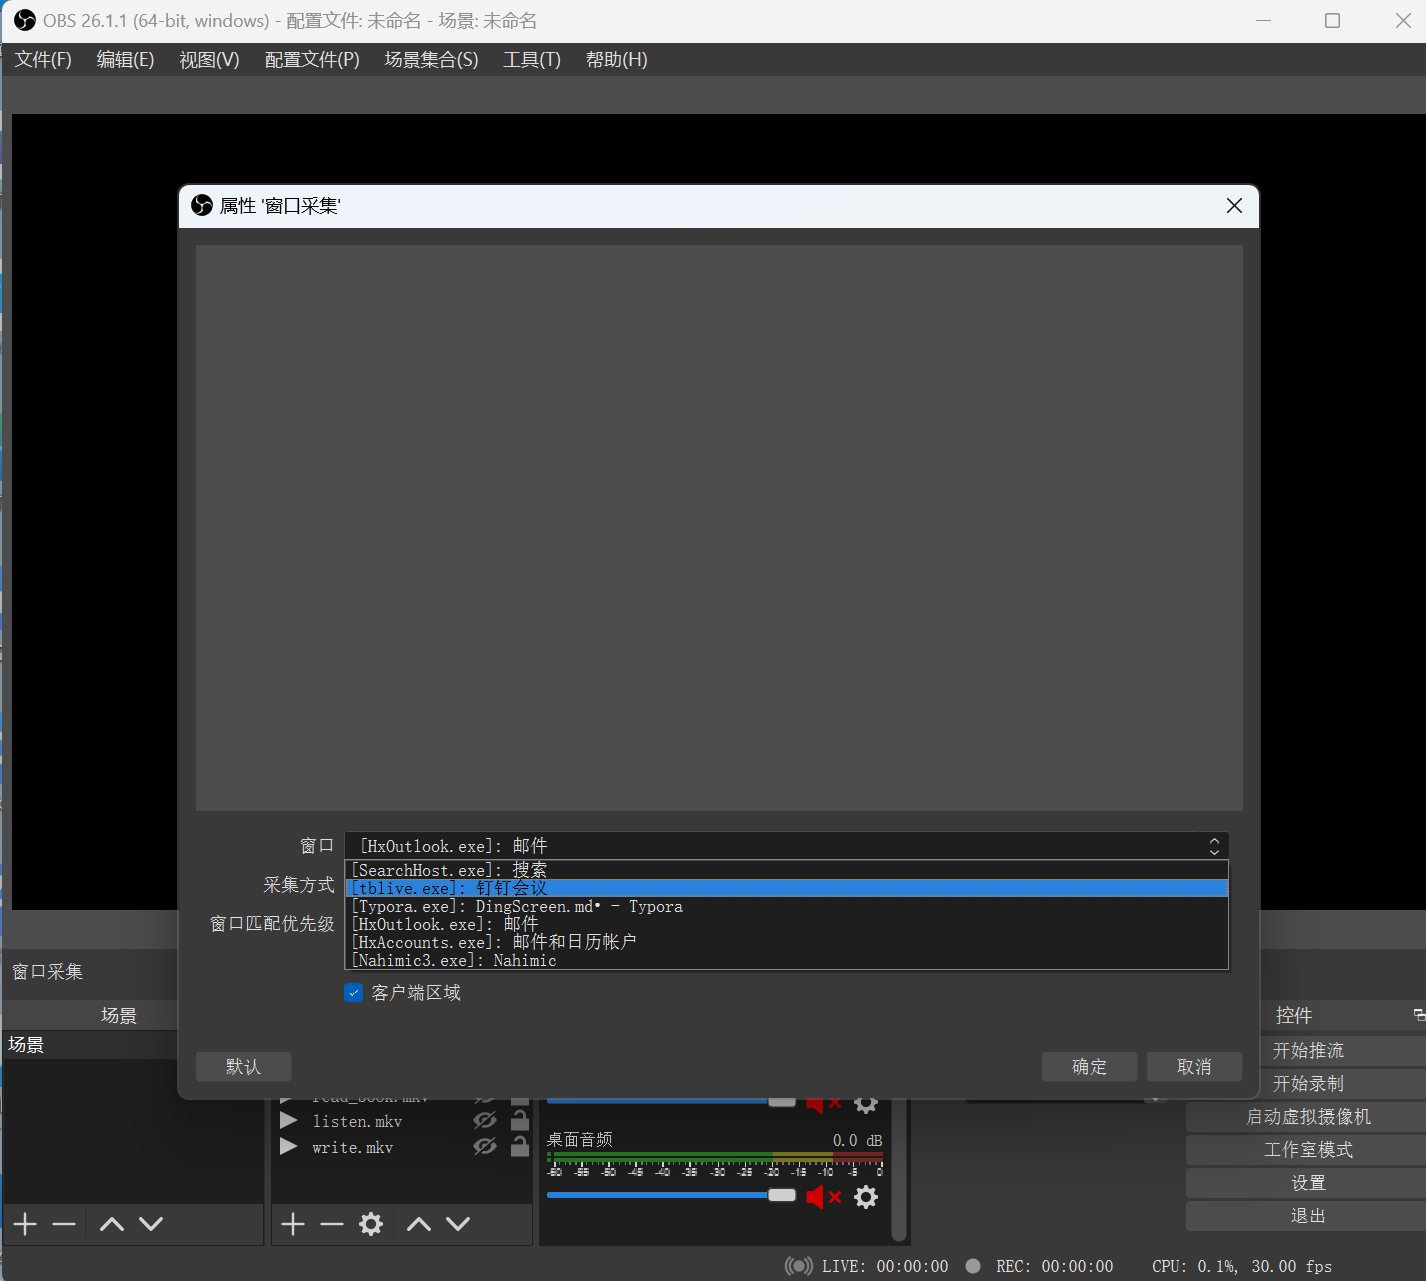Screen dimensions: 1426x1281
Task: Toggle visibility of write.mkv source
Action: point(485,1147)
